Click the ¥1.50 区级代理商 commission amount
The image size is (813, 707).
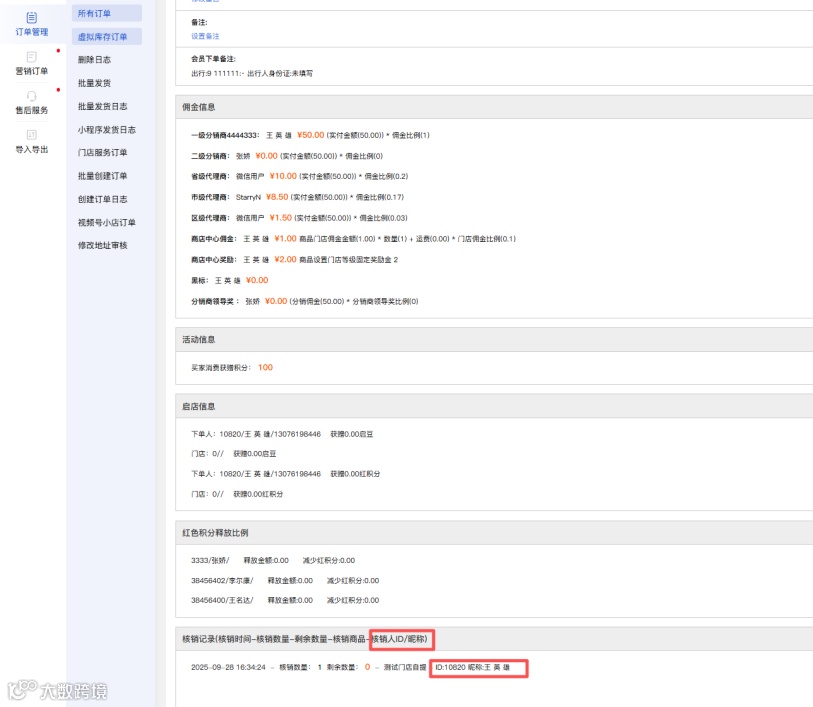281,218
